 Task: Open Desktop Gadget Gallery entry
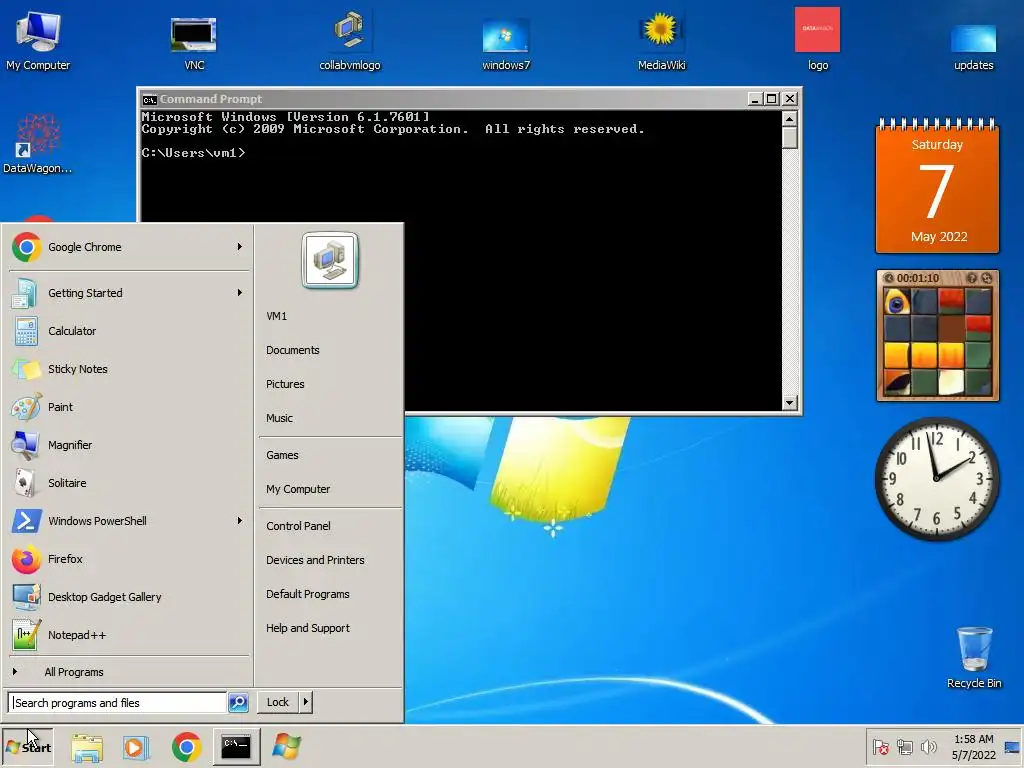[129, 597]
